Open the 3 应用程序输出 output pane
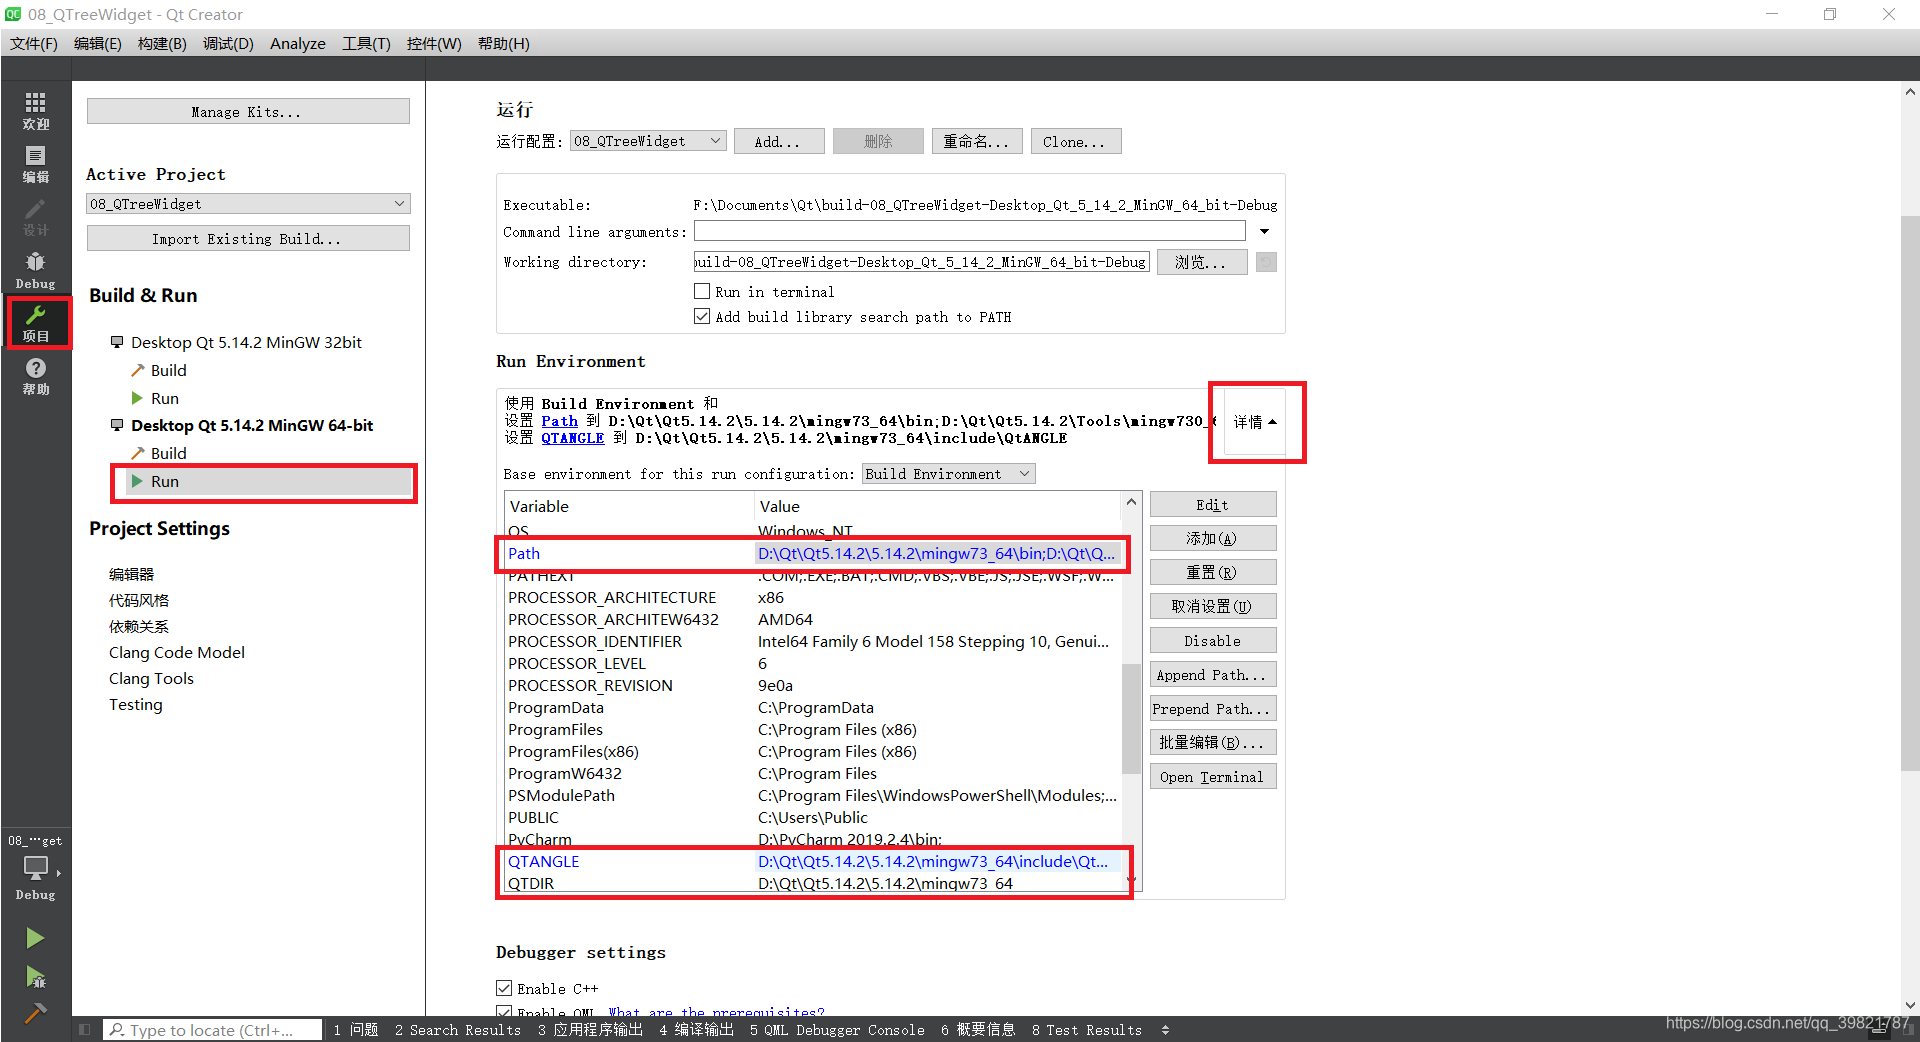1920x1042 pixels. 590,1030
